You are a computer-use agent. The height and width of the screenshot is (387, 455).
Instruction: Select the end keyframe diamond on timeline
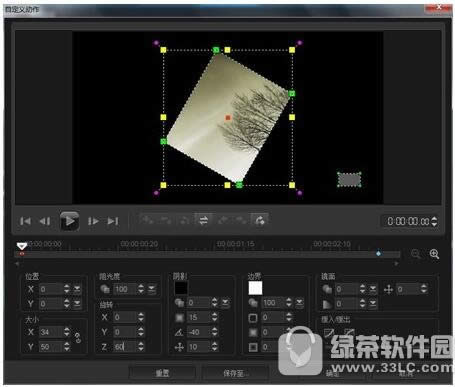click(x=378, y=254)
